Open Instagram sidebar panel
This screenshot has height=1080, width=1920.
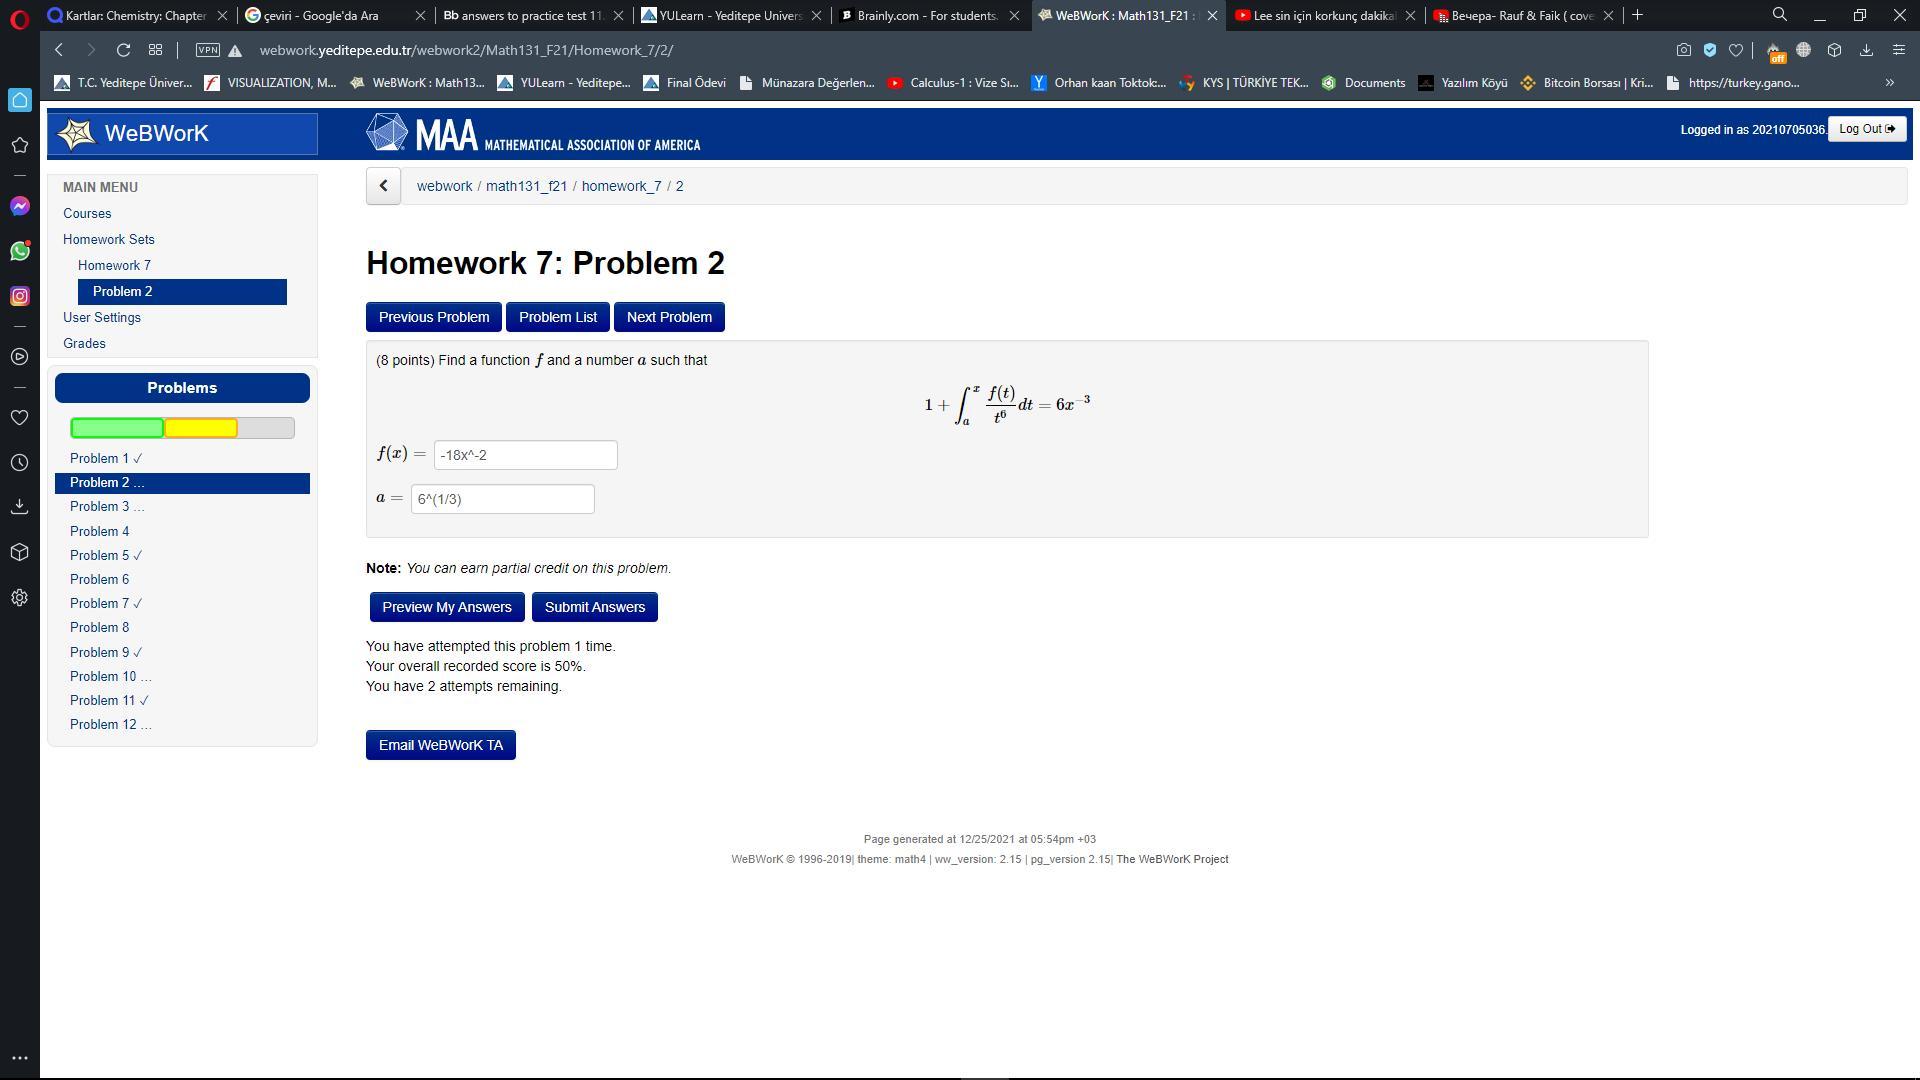pyautogui.click(x=19, y=296)
